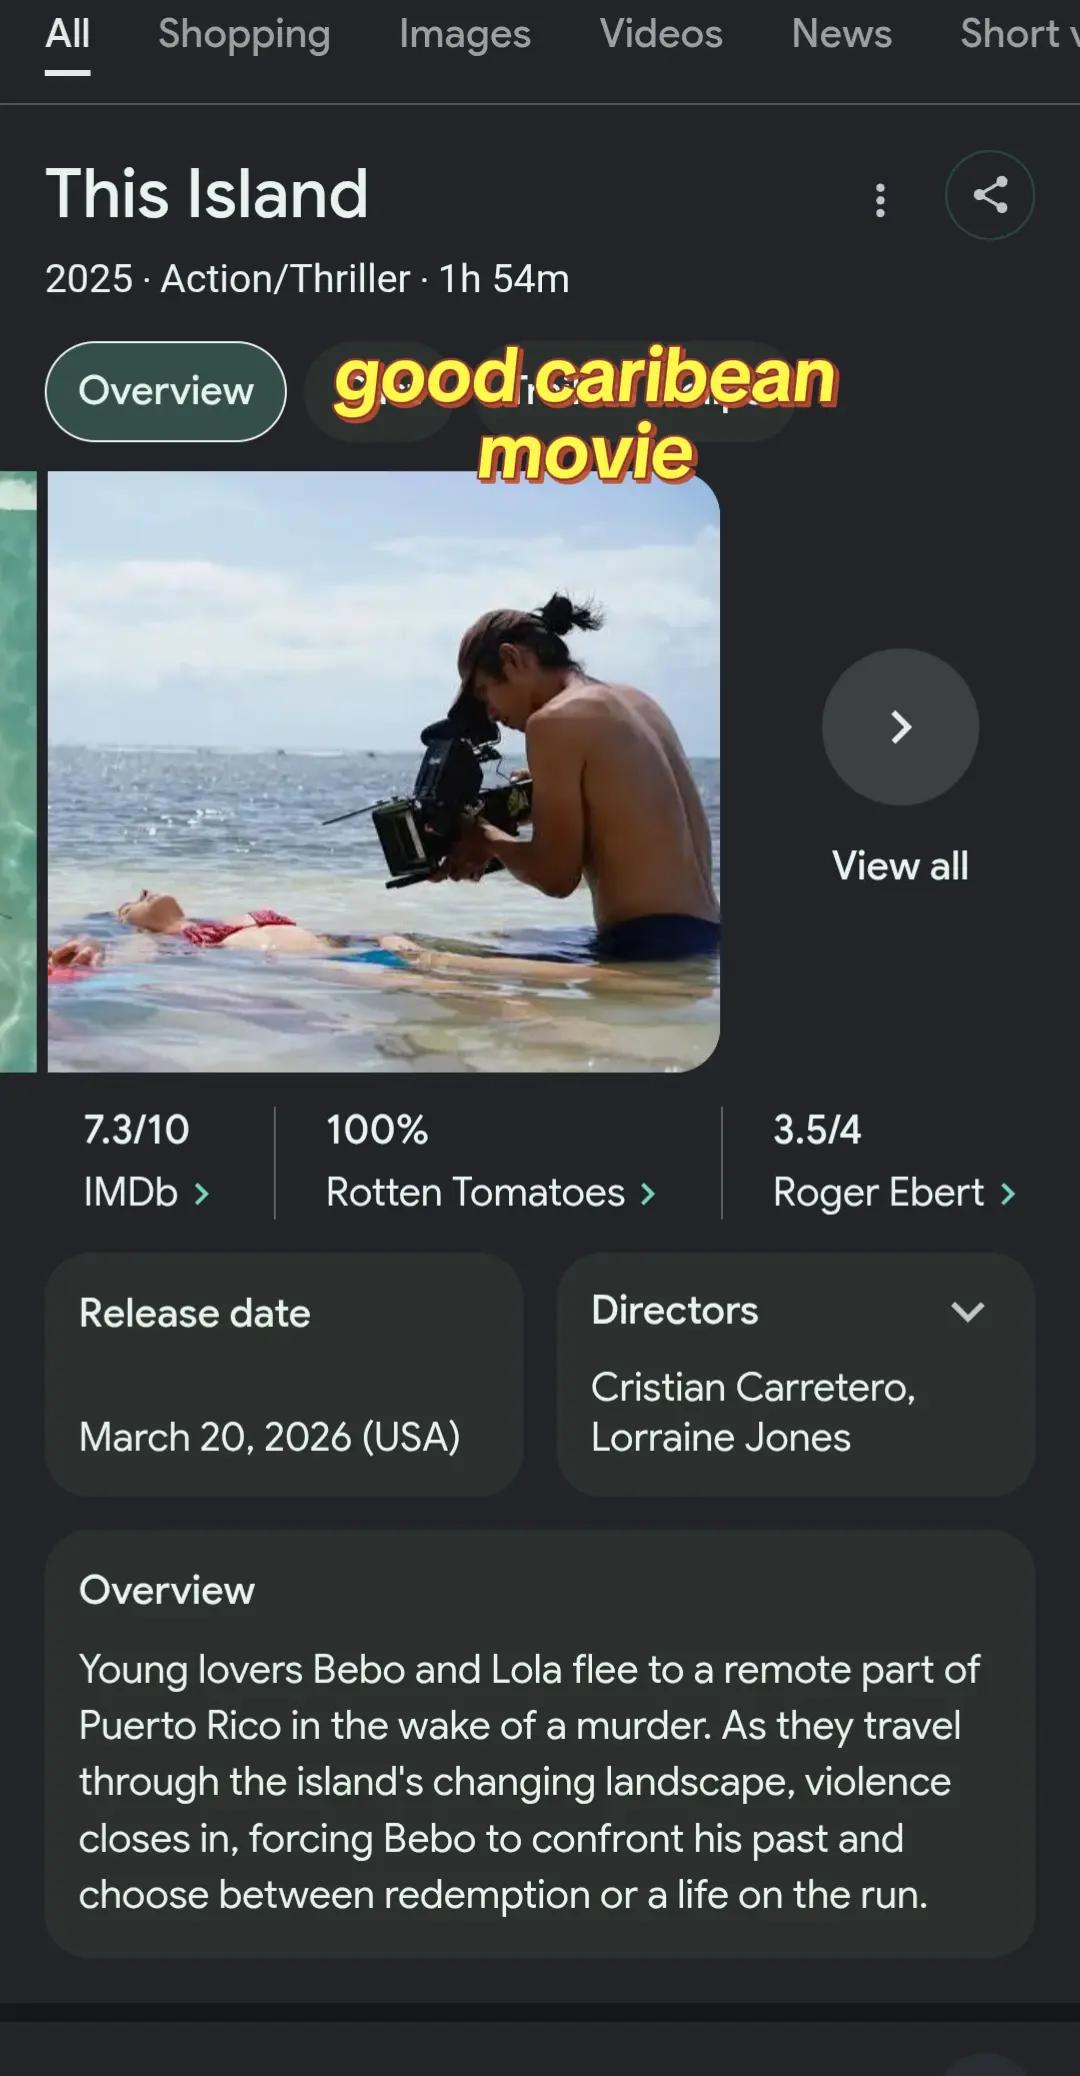Select the Overview chip

click(x=166, y=391)
